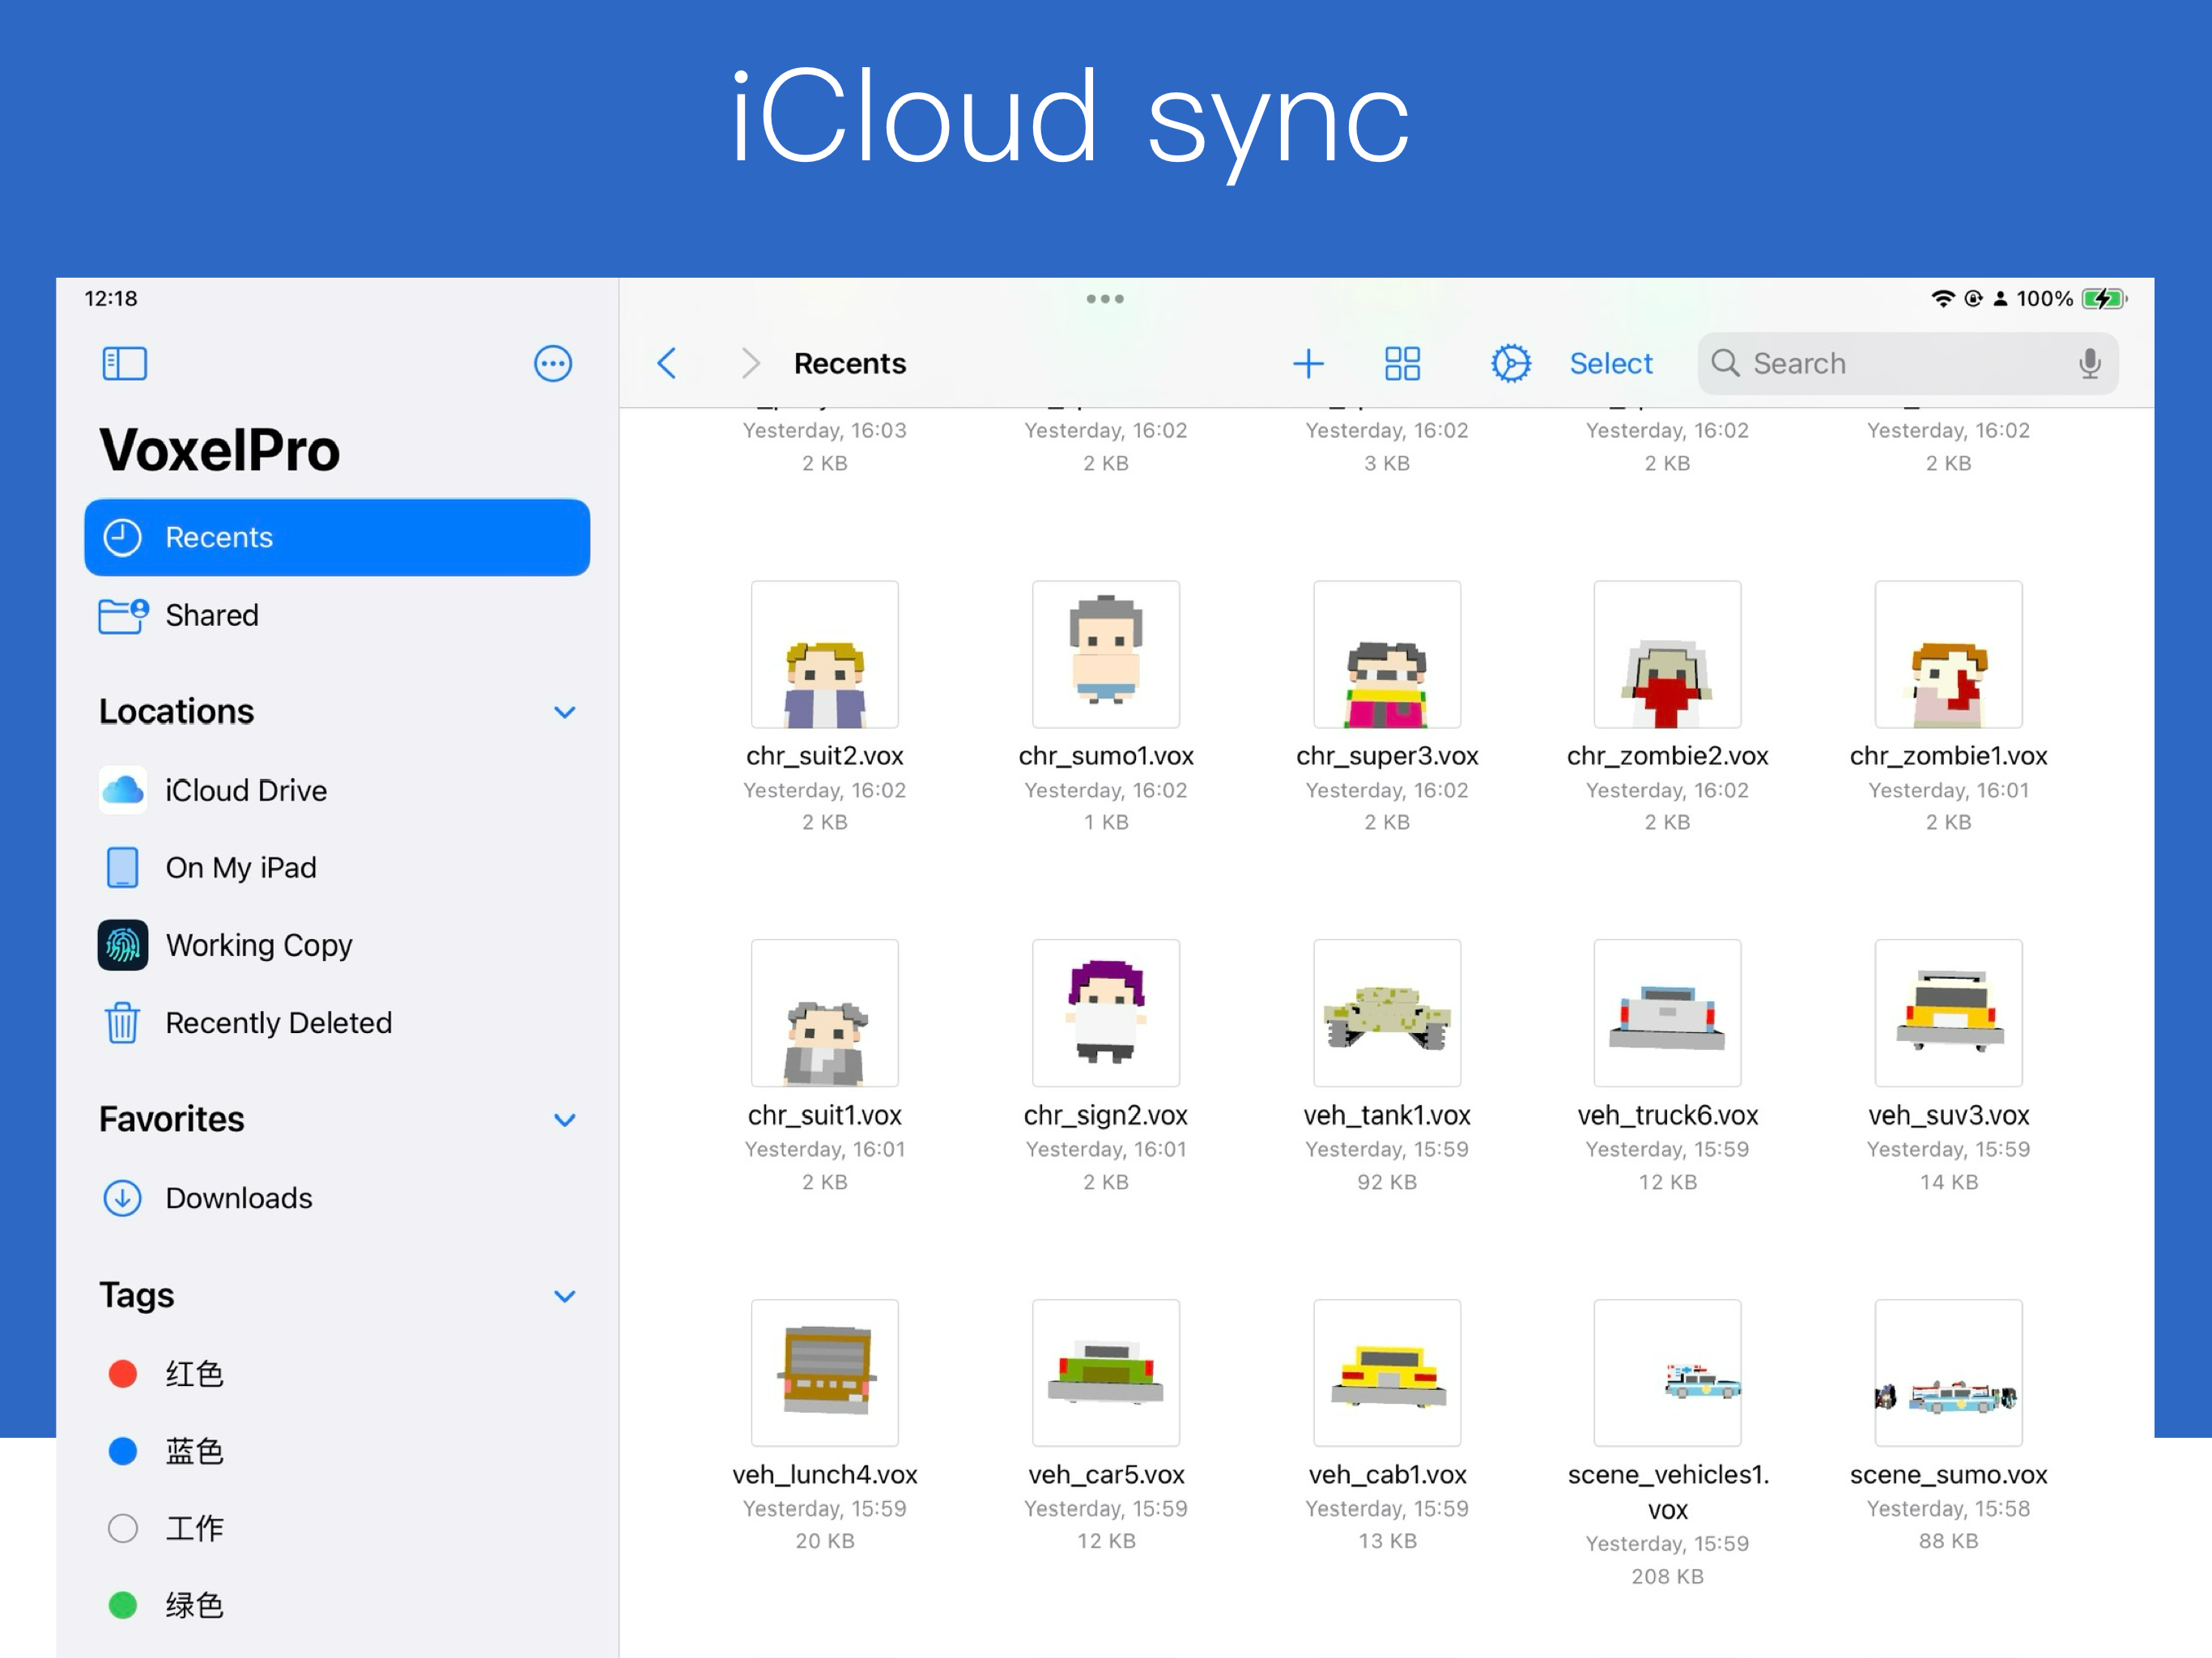Open chr_zombie2.vox thumbnail

pos(1667,654)
